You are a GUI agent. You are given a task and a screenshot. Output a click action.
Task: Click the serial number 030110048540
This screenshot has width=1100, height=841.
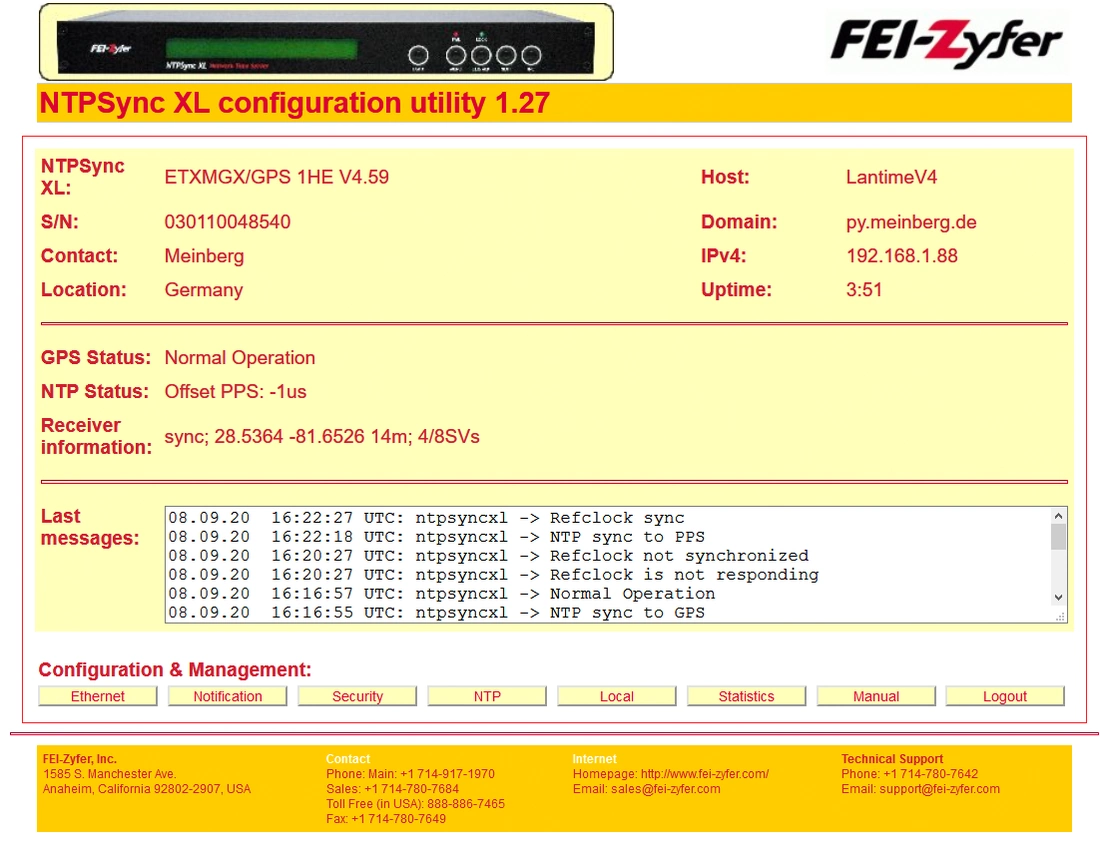pos(227,222)
